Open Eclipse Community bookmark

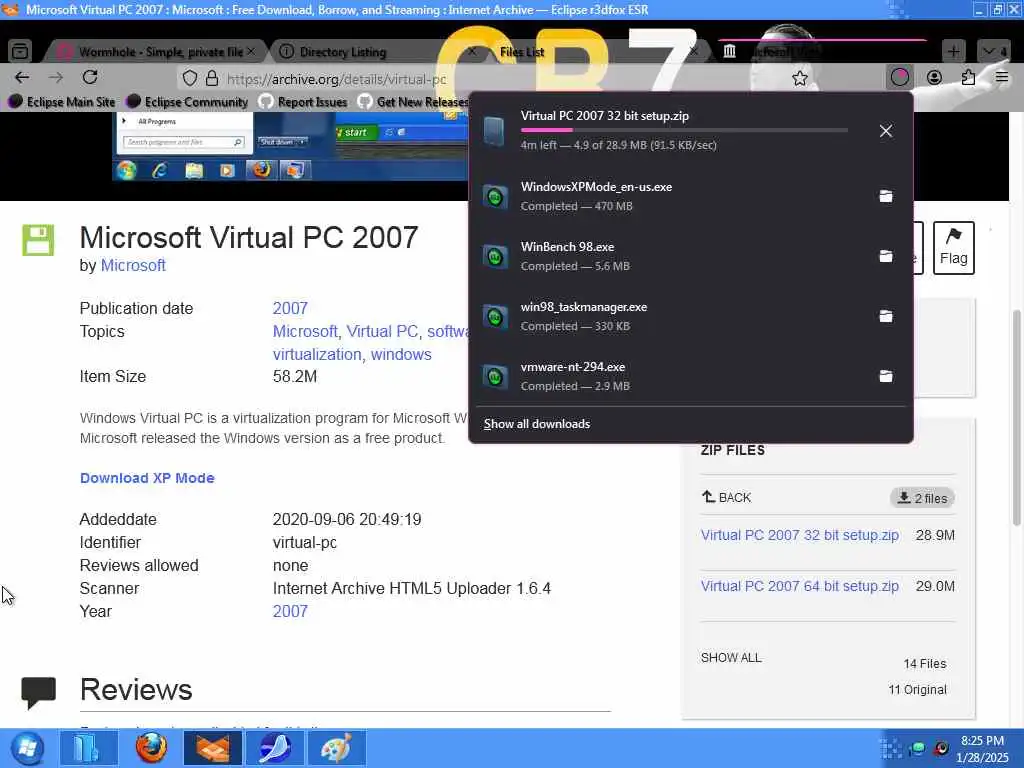click(x=187, y=102)
